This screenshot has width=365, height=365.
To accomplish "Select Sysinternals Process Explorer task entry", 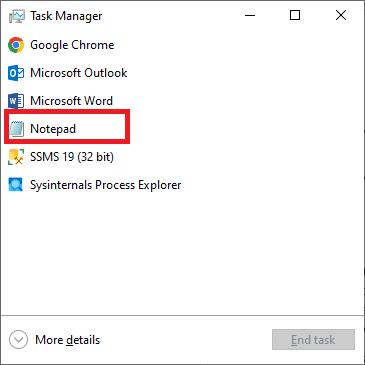I will tap(182, 185).
